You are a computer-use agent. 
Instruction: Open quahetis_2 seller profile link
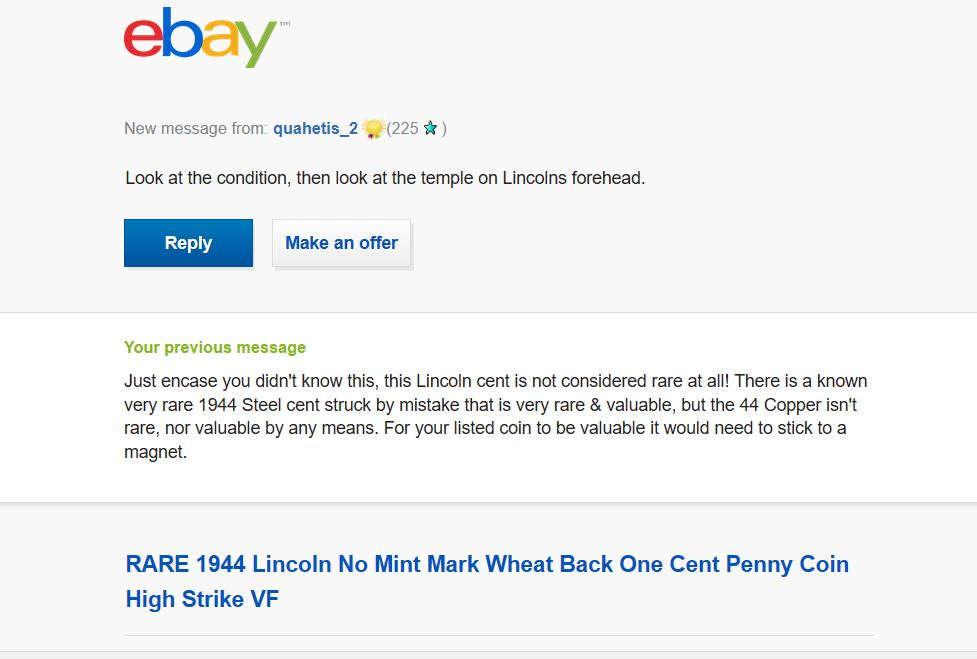point(315,129)
